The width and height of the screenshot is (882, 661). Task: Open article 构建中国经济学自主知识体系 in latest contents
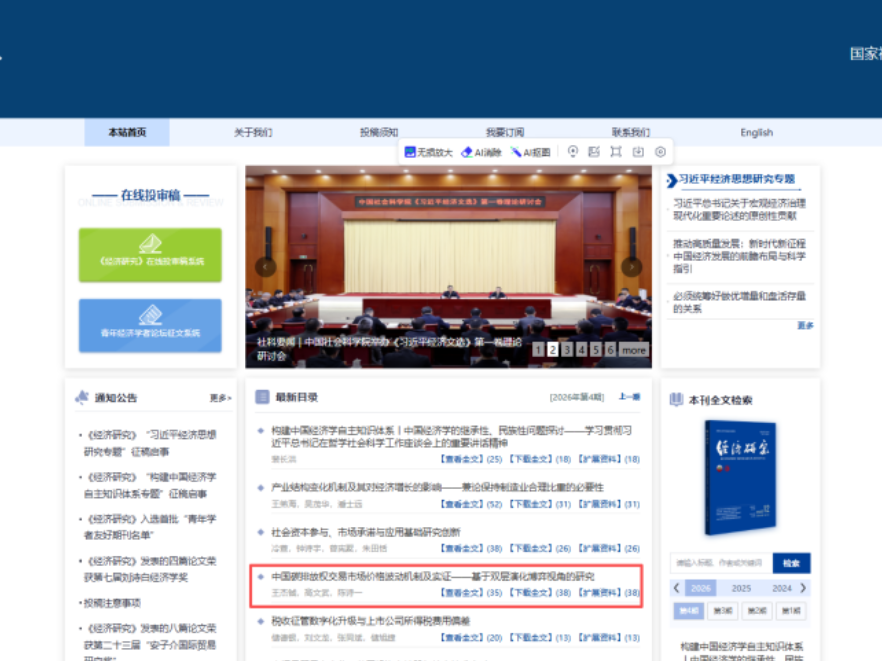[451, 437]
